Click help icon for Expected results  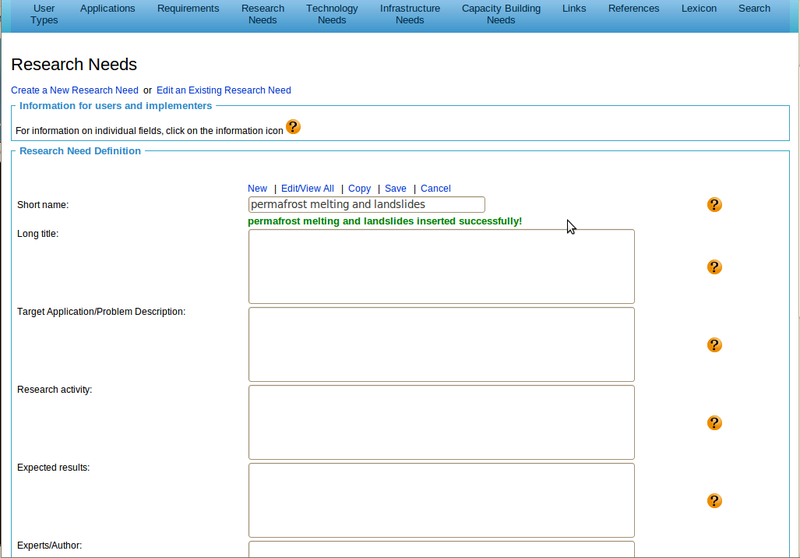(714, 501)
